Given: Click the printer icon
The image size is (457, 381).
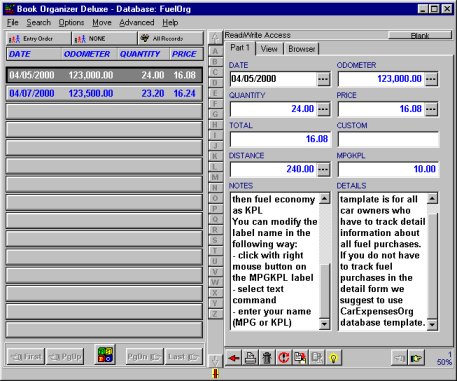Looking at the screenshot, I should [250, 358].
